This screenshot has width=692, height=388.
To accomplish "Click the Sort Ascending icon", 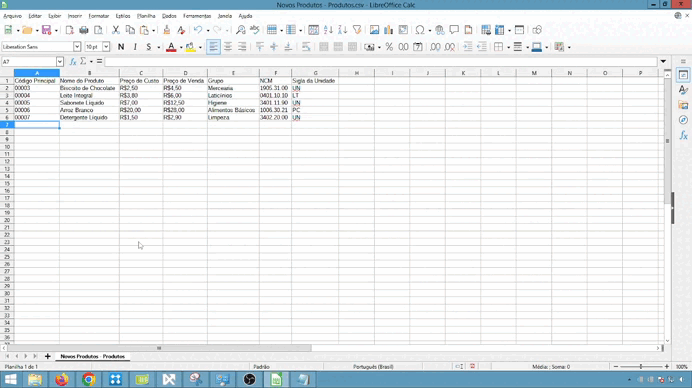I will pyautogui.click(x=328, y=30).
